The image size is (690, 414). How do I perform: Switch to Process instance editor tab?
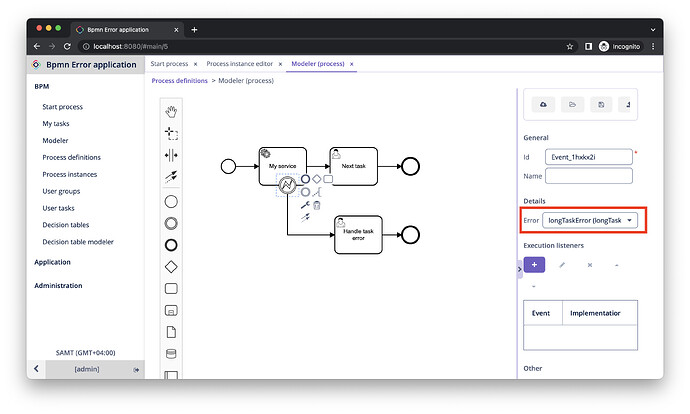click(x=240, y=64)
